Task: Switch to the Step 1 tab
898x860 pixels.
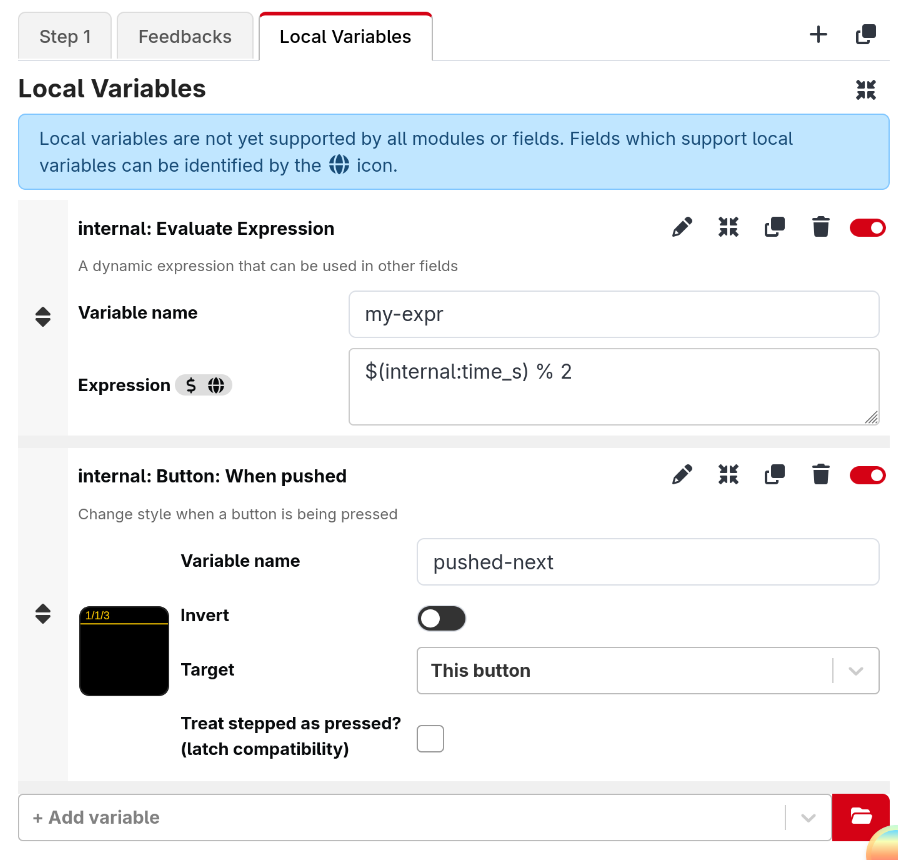Action: click(x=64, y=36)
